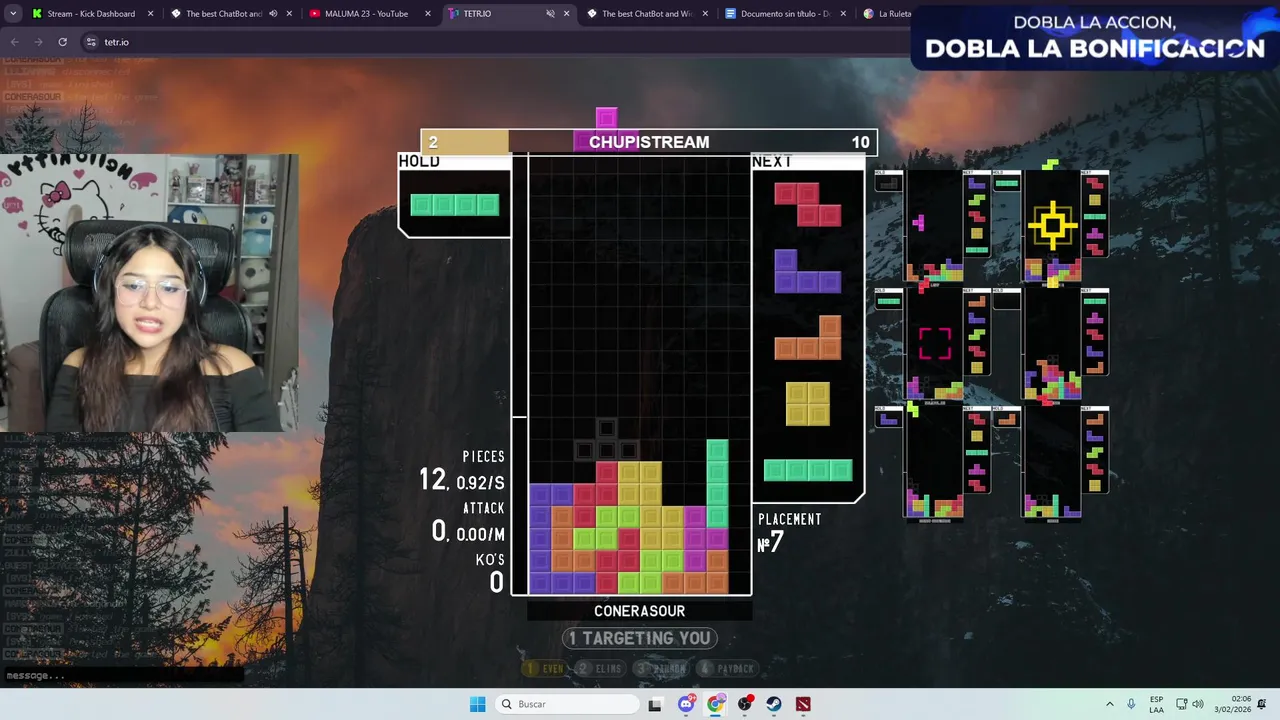Switch to the Stream - Kick Dashboard tab
Viewport: 1280px width, 720px height.
[91, 13]
